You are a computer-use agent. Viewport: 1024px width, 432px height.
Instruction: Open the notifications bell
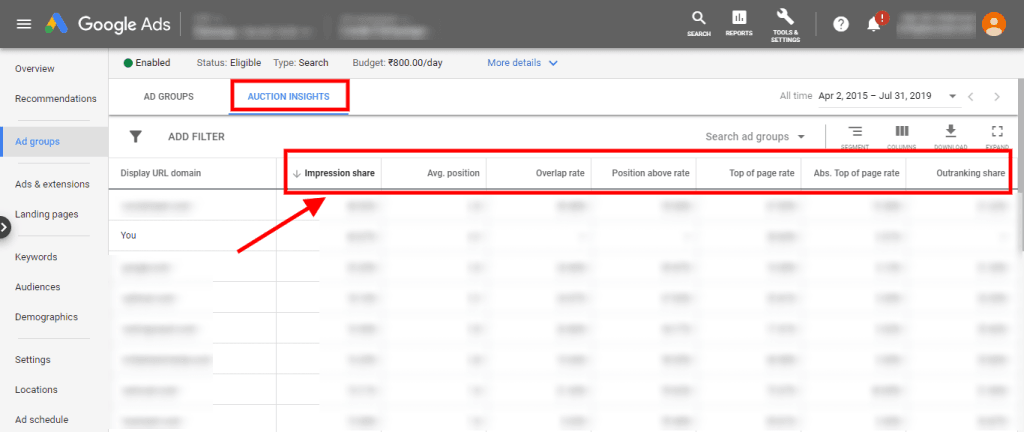tap(873, 23)
